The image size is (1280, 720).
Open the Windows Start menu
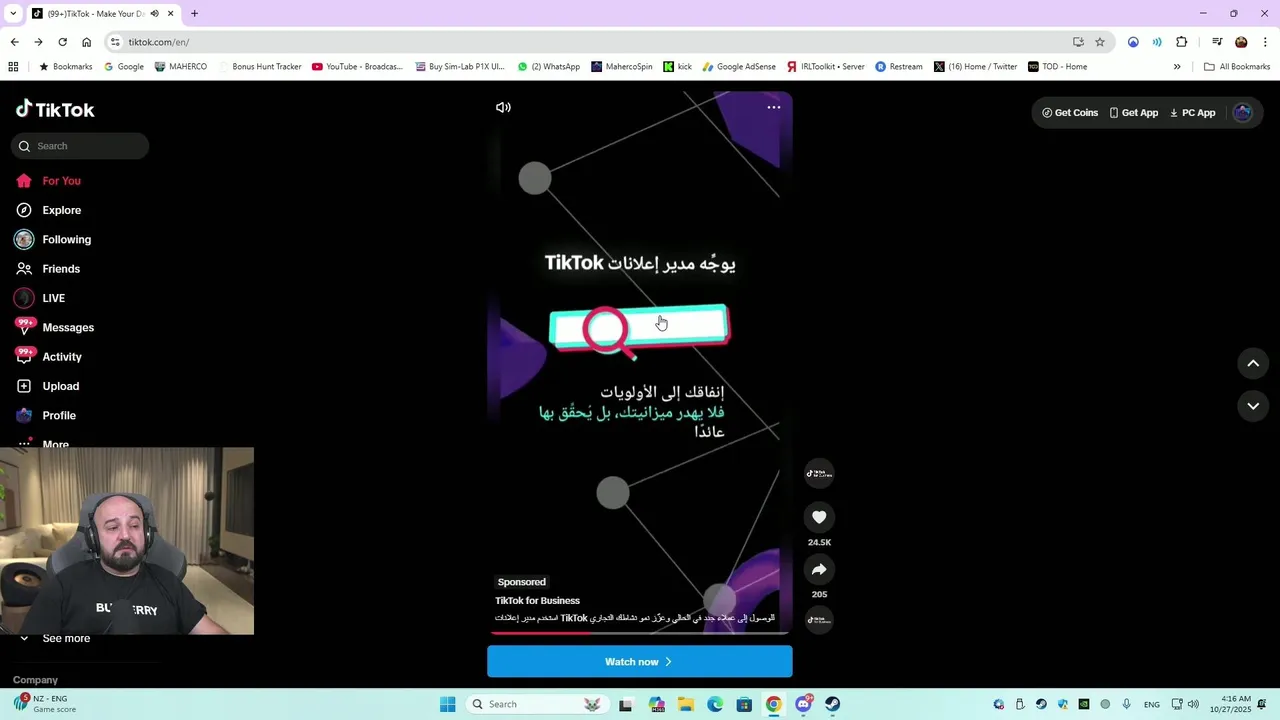[x=447, y=704]
